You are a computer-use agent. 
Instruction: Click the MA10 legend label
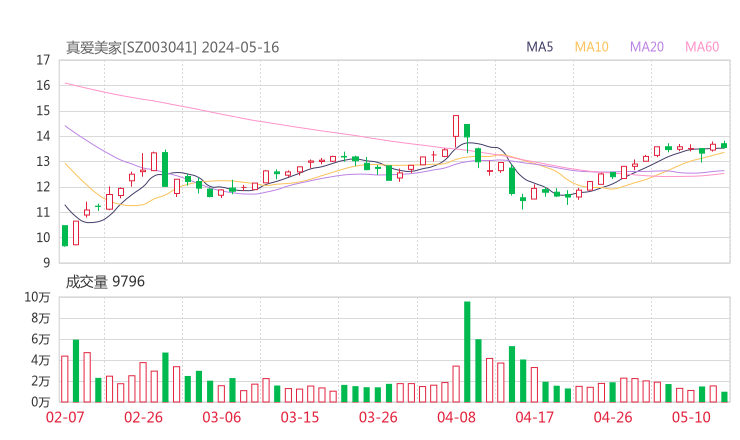pyautogui.click(x=591, y=47)
